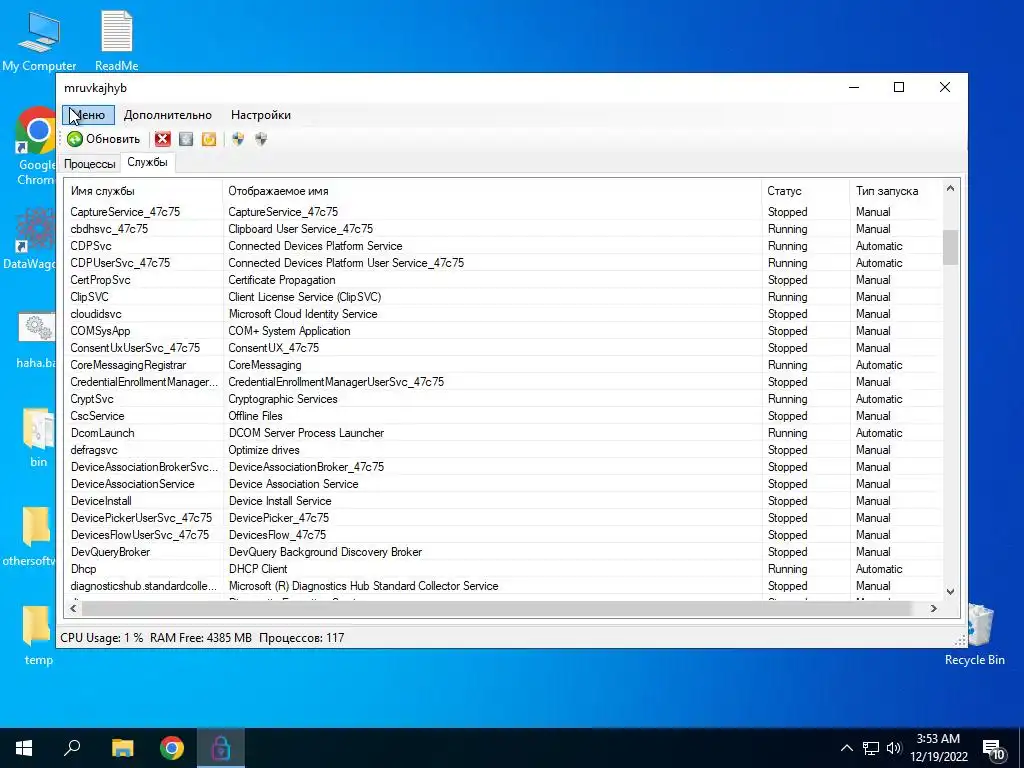Select the CryptSvc service name

(x=92, y=398)
